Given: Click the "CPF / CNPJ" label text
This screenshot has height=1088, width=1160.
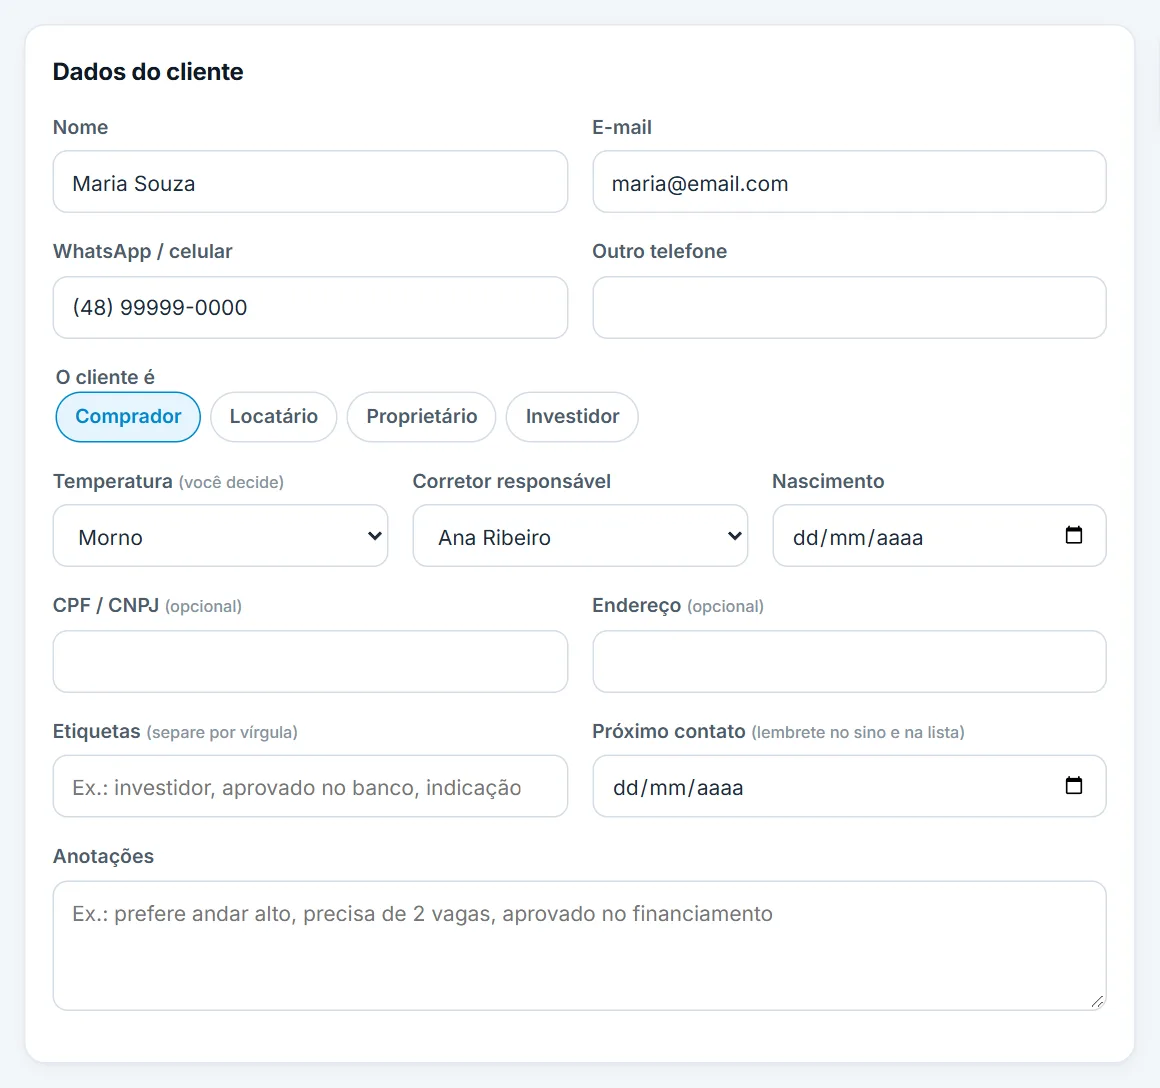Looking at the screenshot, I should click(106, 606).
